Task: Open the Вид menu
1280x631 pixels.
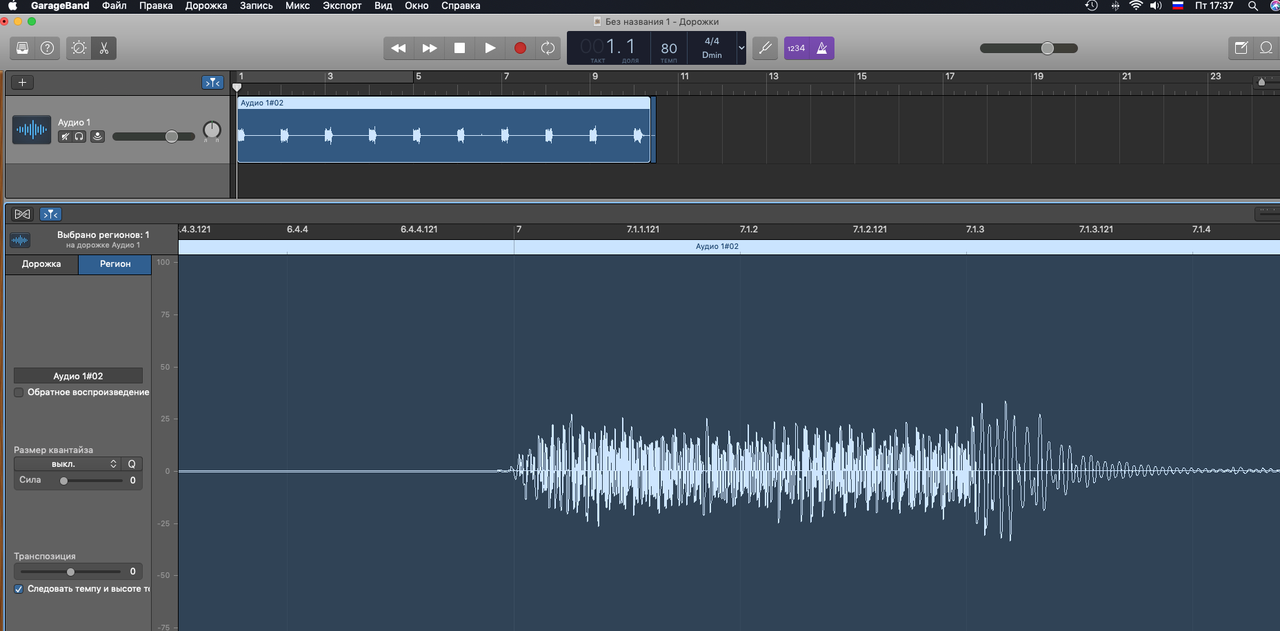Action: point(383,6)
